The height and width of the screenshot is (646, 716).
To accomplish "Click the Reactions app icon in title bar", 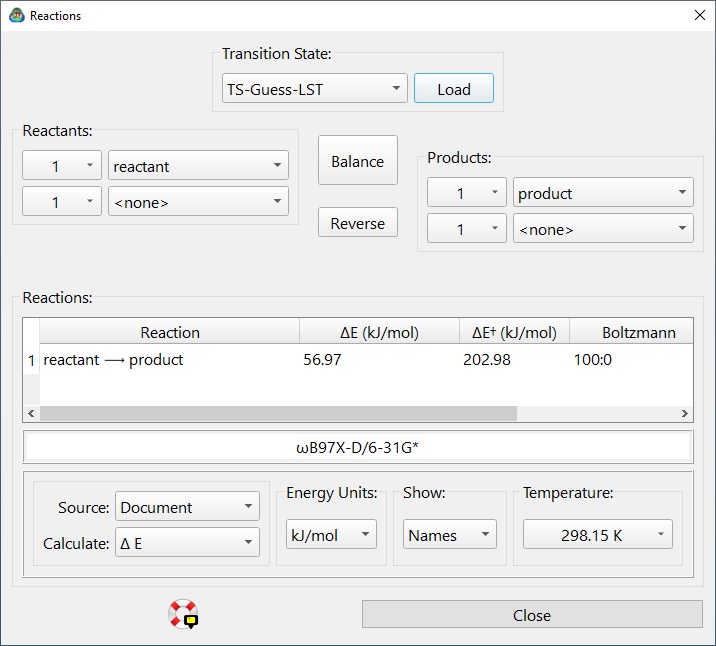I will tap(16, 16).
